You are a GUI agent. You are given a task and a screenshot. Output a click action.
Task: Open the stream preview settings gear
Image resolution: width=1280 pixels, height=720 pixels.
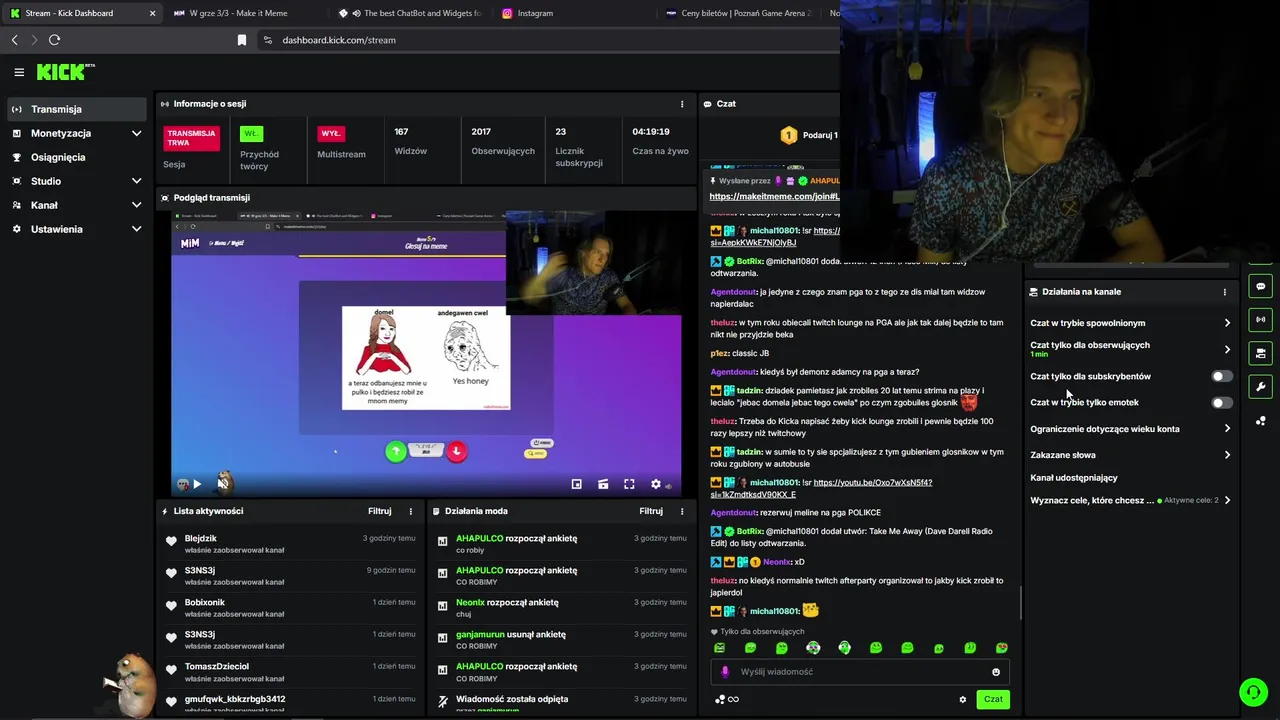[x=656, y=484]
